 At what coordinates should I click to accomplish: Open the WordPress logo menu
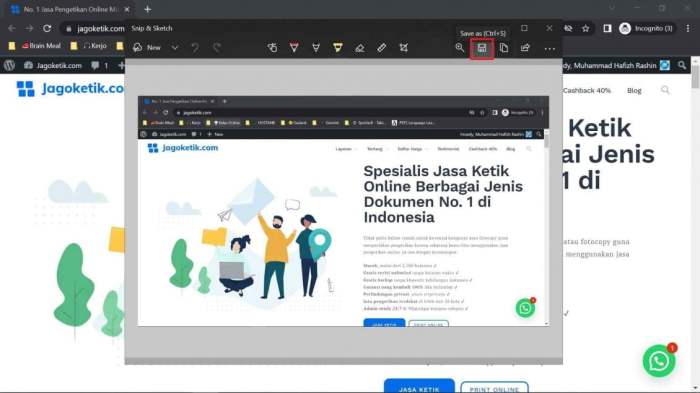(9, 65)
